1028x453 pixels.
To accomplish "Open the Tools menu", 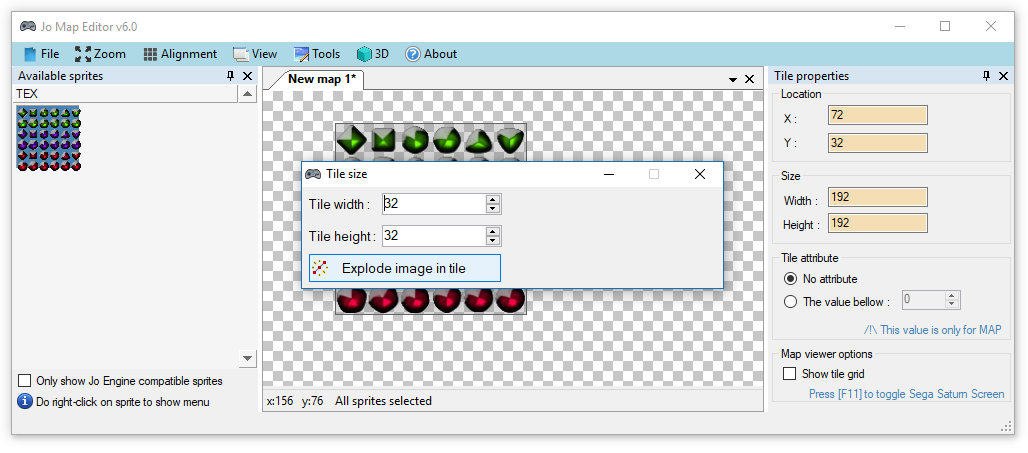I will click(317, 54).
